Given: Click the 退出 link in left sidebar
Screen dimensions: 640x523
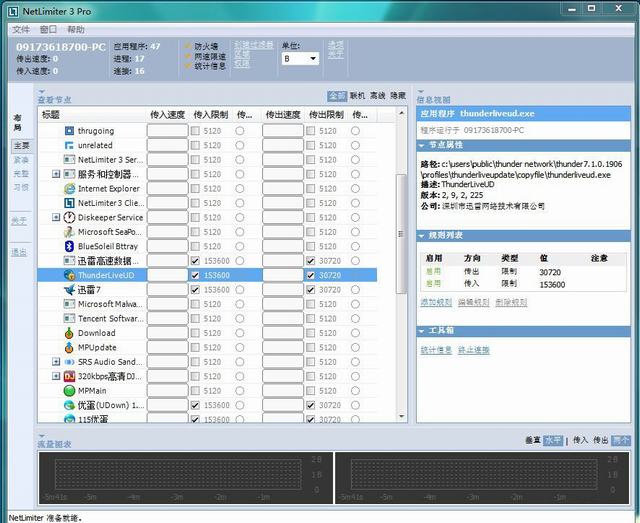Looking at the screenshot, I should (19, 252).
